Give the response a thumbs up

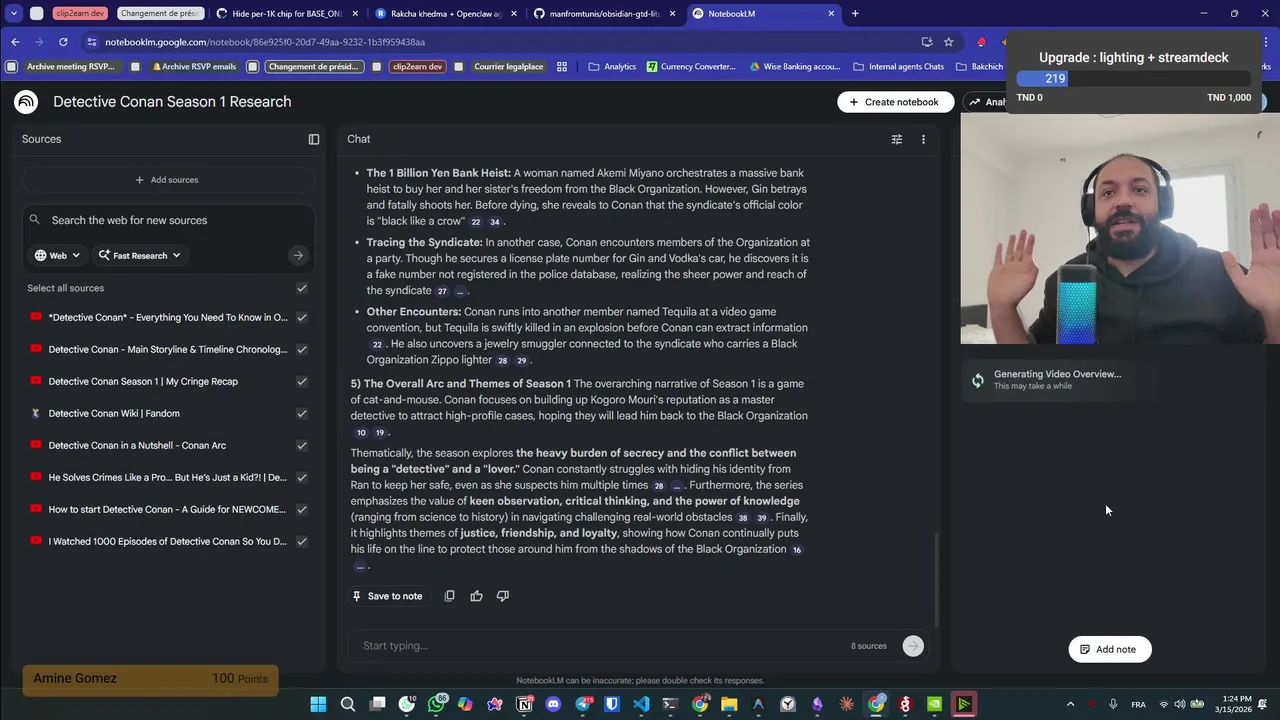(x=476, y=596)
